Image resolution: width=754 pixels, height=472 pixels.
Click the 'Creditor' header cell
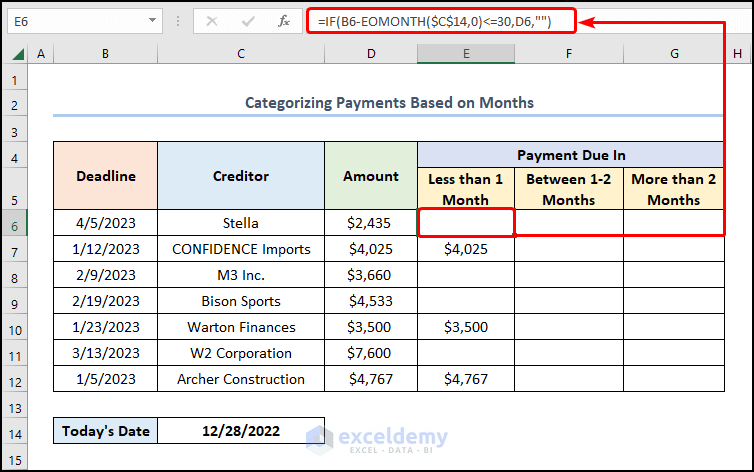click(x=241, y=175)
